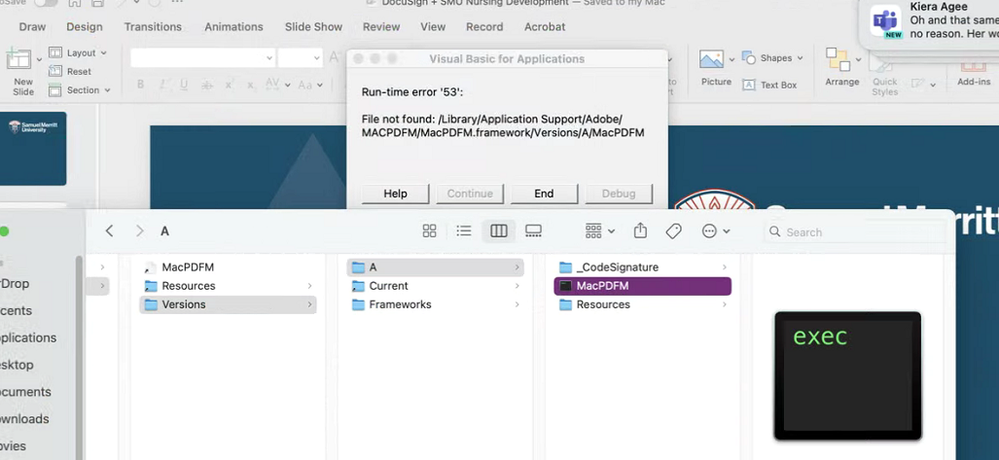The width and height of the screenshot is (999, 460).
Task: Click the disabled Debug button
Action: [x=619, y=194]
